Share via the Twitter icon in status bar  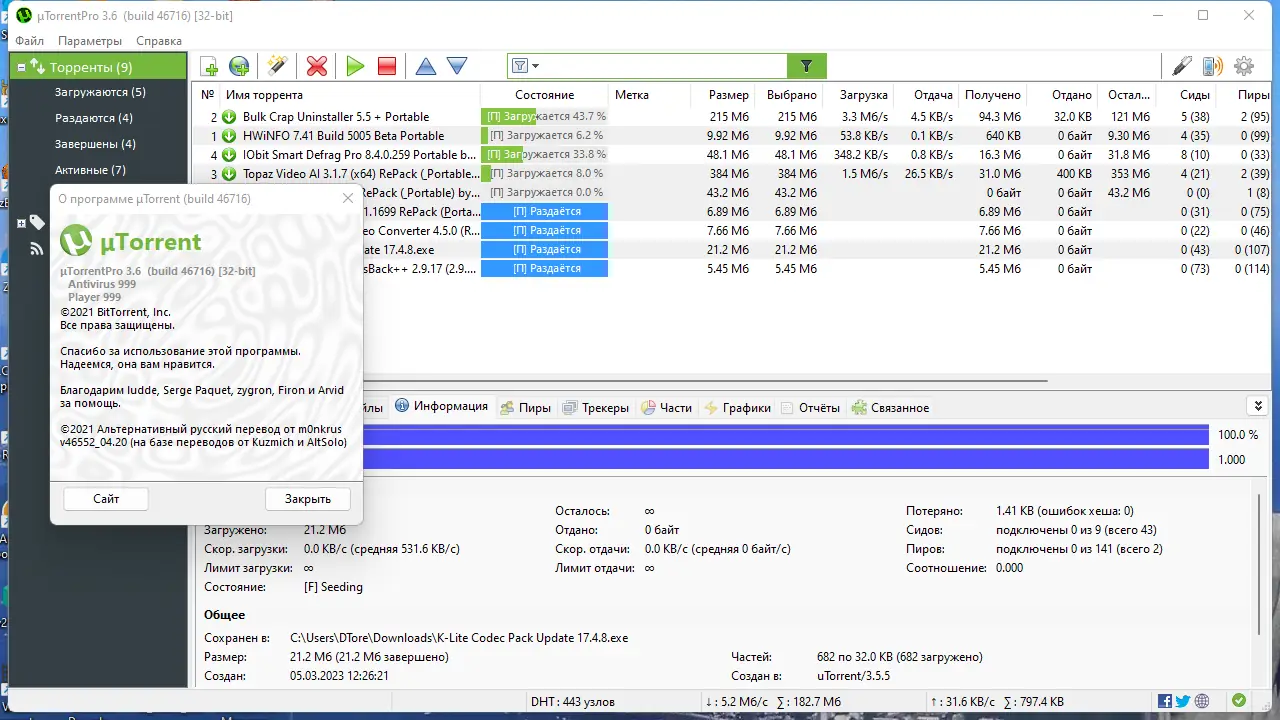(x=1181, y=701)
